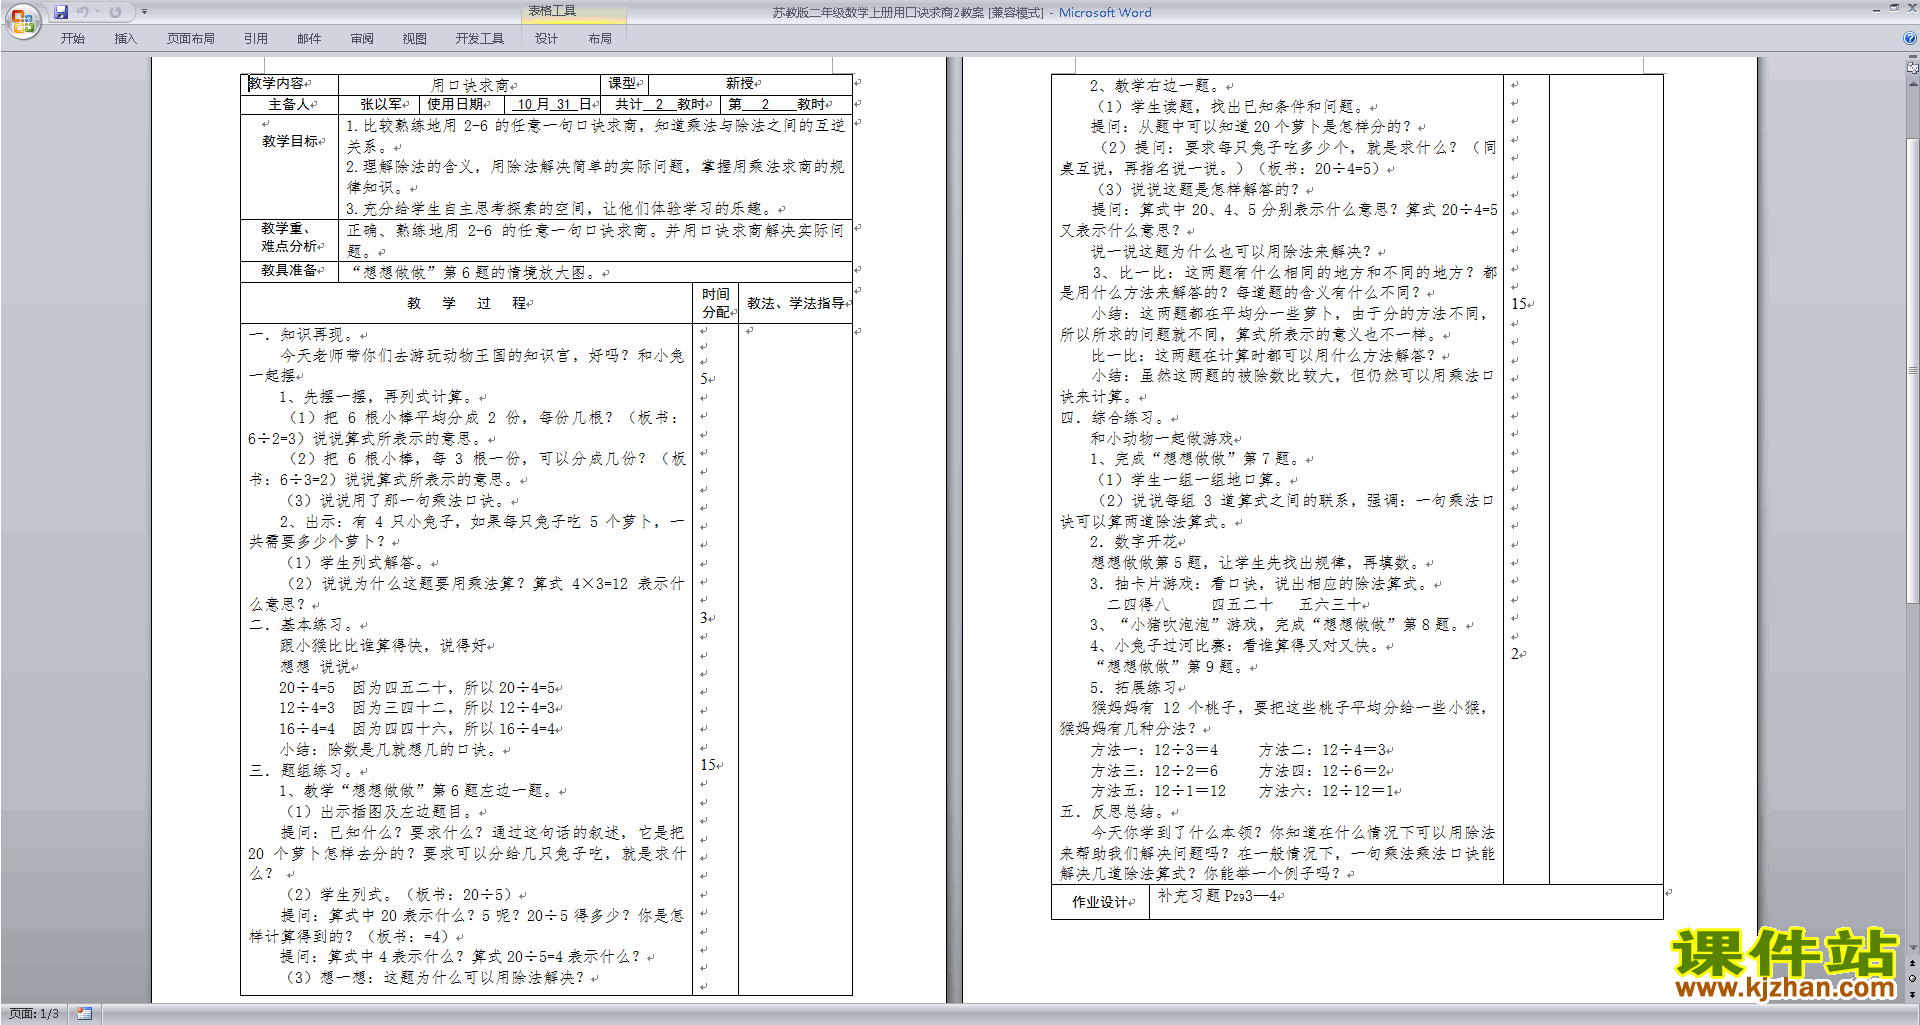The width and height of the screenshot is (1920, 1025).
Task: Click the 作业设计 cell on page two
Action: (1101, 902)
